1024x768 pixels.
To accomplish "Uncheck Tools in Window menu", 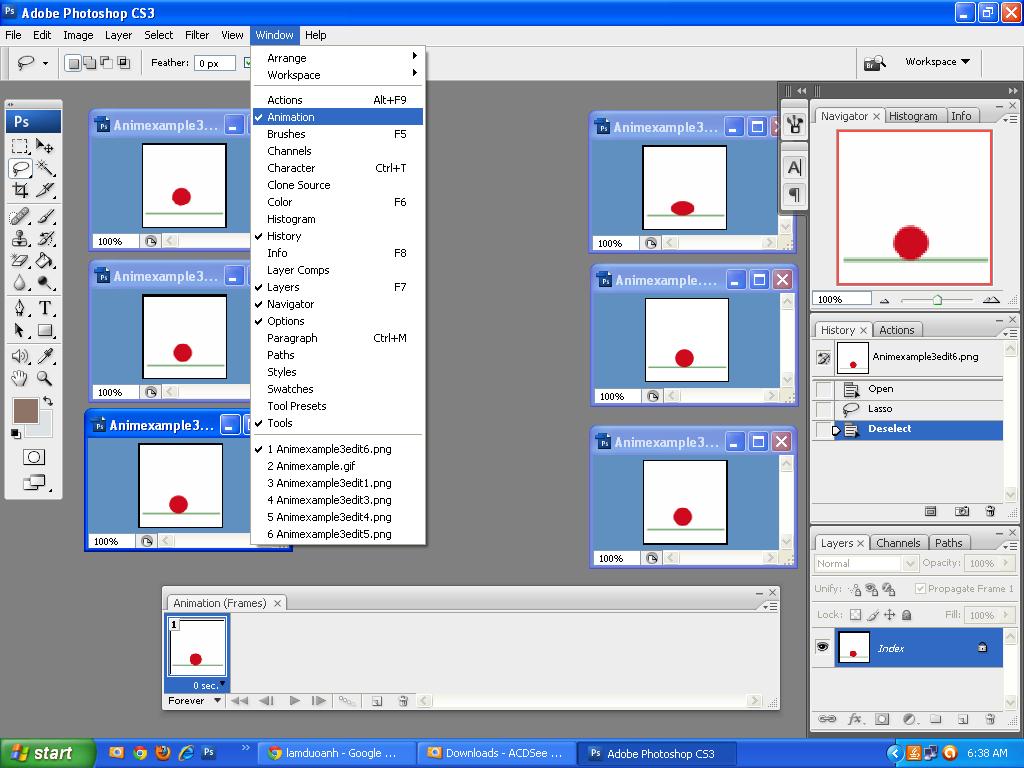I will 338,423.
